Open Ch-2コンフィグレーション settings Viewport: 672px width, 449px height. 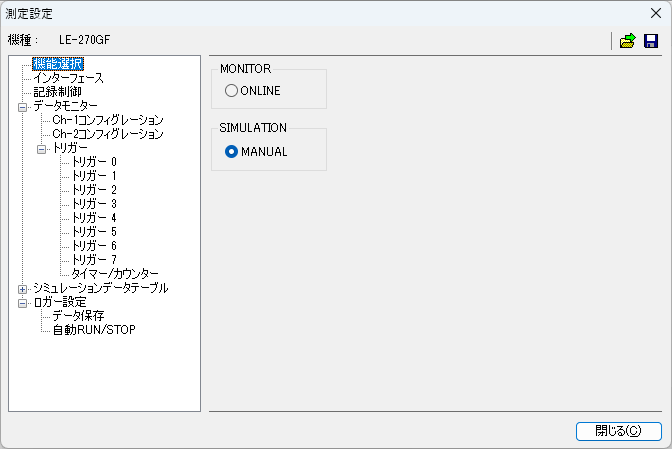[108, 134]
